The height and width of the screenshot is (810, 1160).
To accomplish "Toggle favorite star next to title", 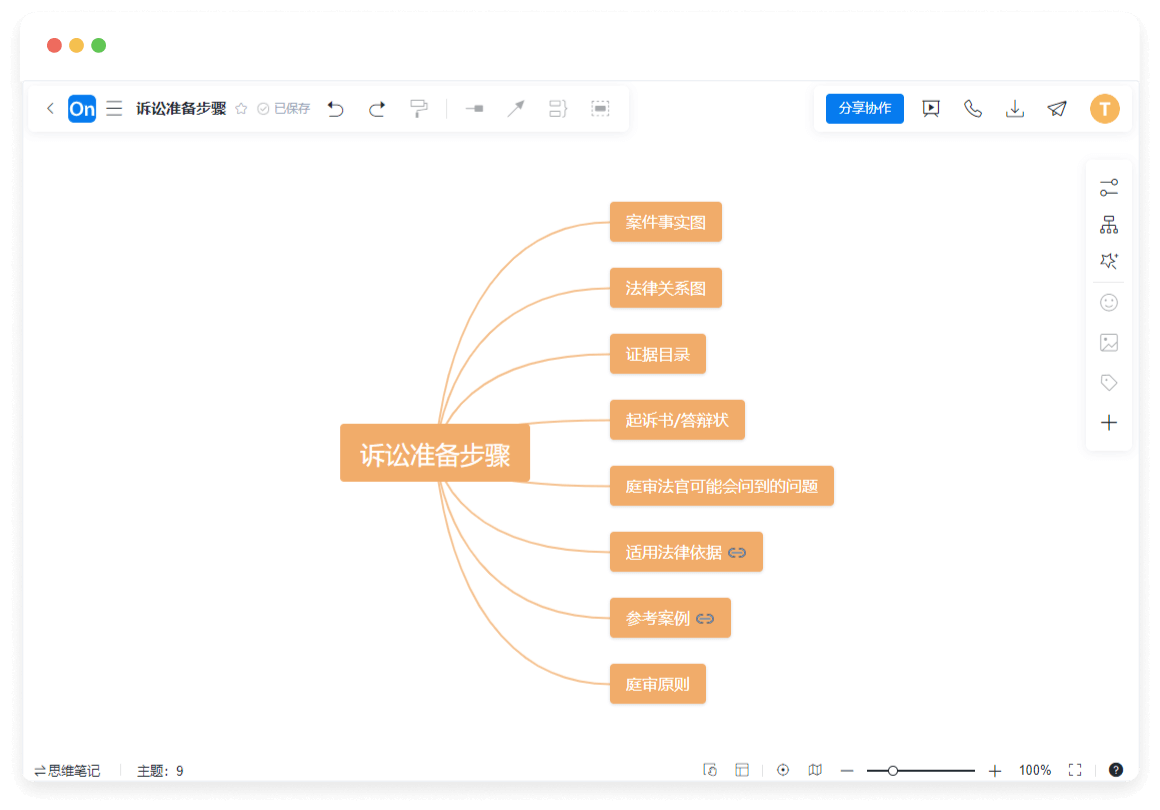I will pyautogui.click(x=241, y=109).
